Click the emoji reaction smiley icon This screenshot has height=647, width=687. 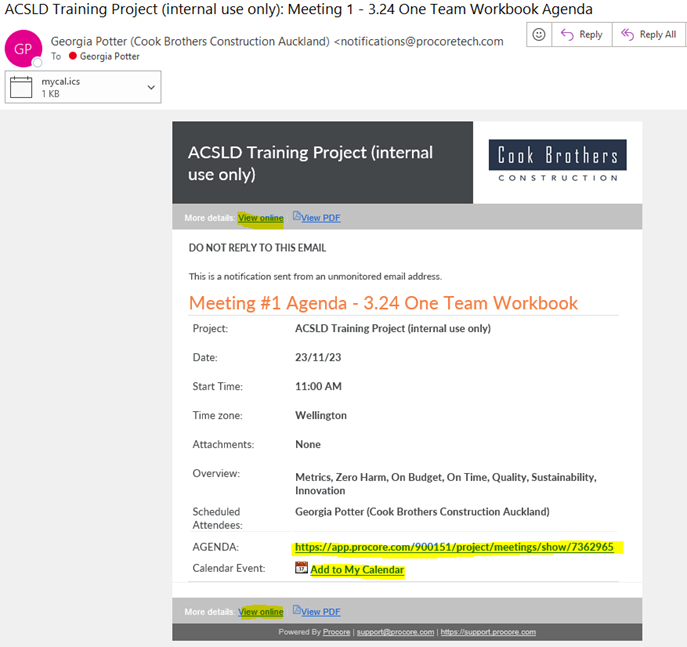pos(538,34)
